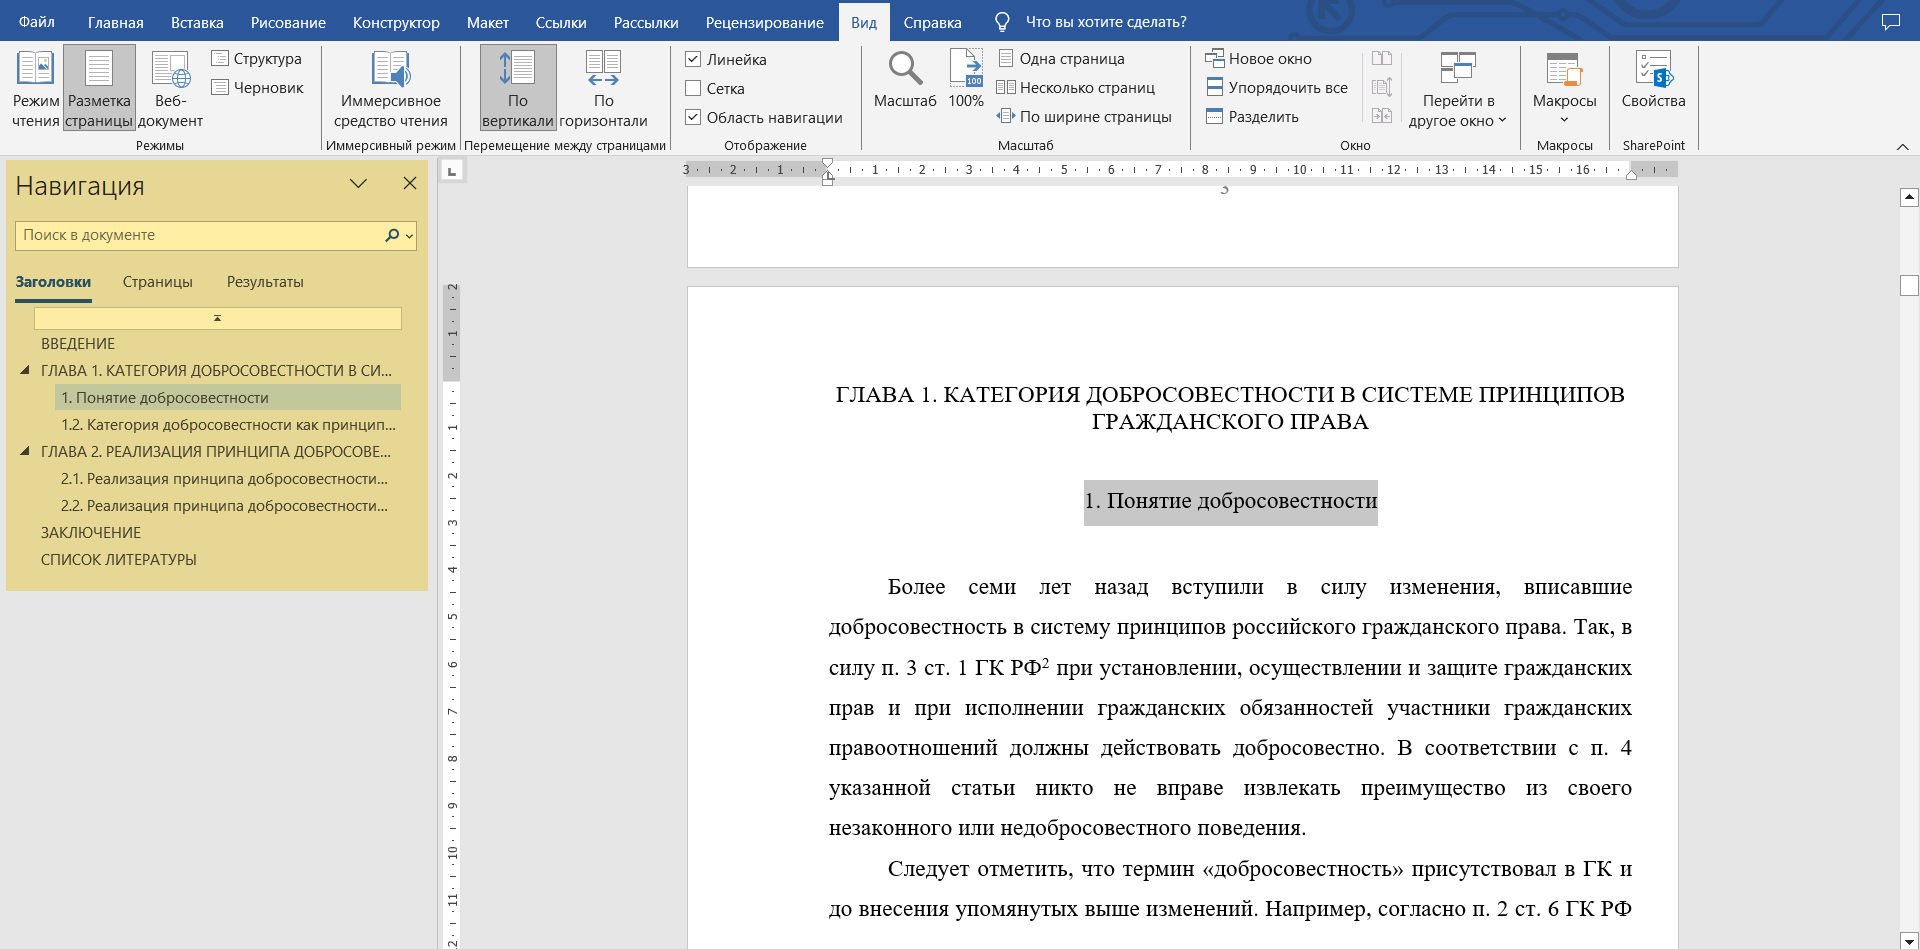Fit to page width (По ширине страницы)
The image size is (1920, 949).
click(x=1084, y=117)
